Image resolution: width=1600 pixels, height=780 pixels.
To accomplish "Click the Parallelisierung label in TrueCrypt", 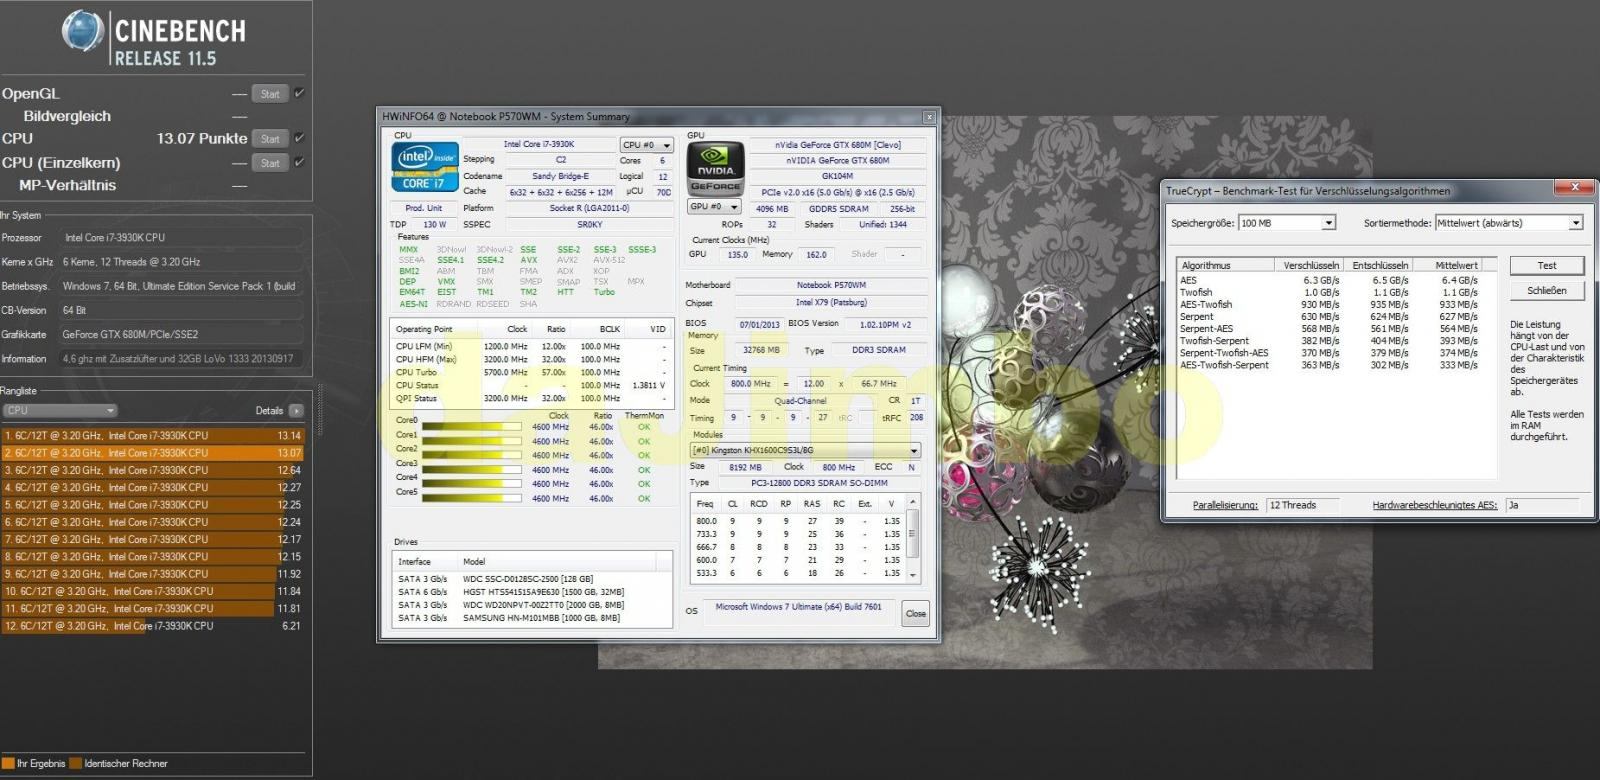I will pos(1225,505).
